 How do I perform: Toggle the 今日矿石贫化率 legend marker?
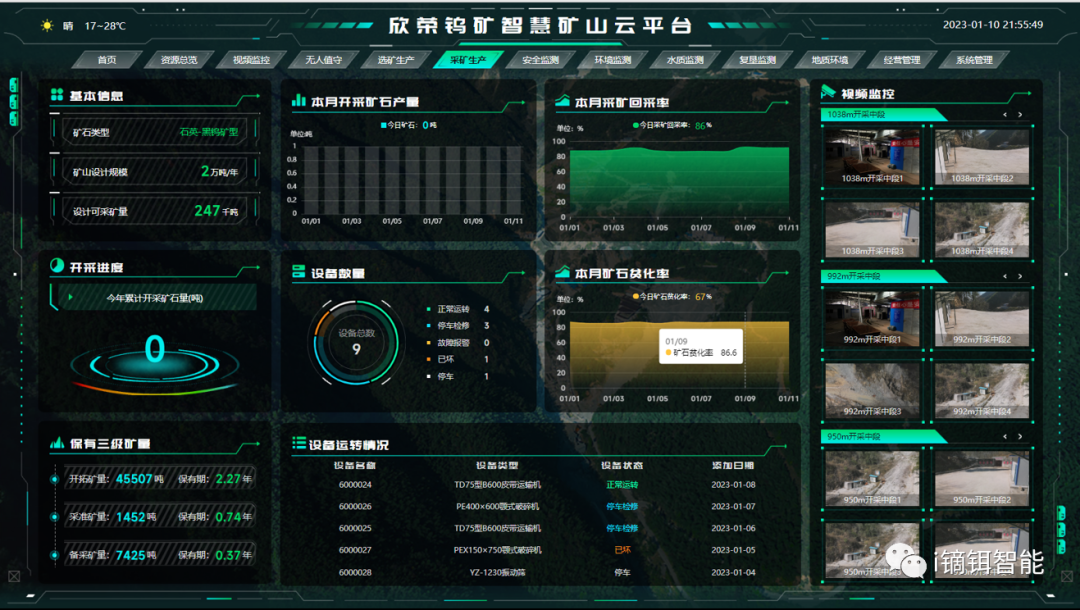636,296
